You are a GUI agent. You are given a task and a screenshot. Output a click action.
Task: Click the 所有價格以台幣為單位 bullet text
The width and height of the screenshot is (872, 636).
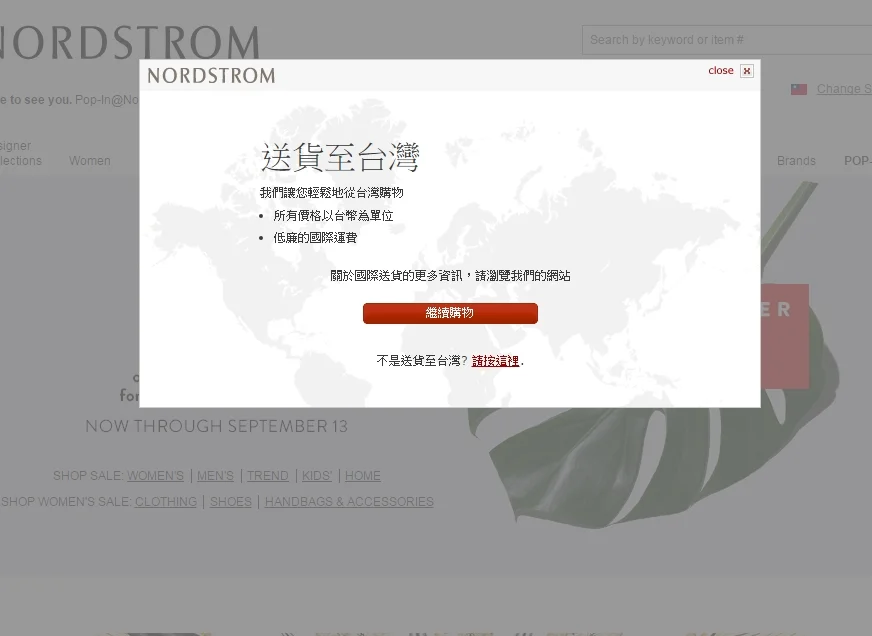coord(333,216)
